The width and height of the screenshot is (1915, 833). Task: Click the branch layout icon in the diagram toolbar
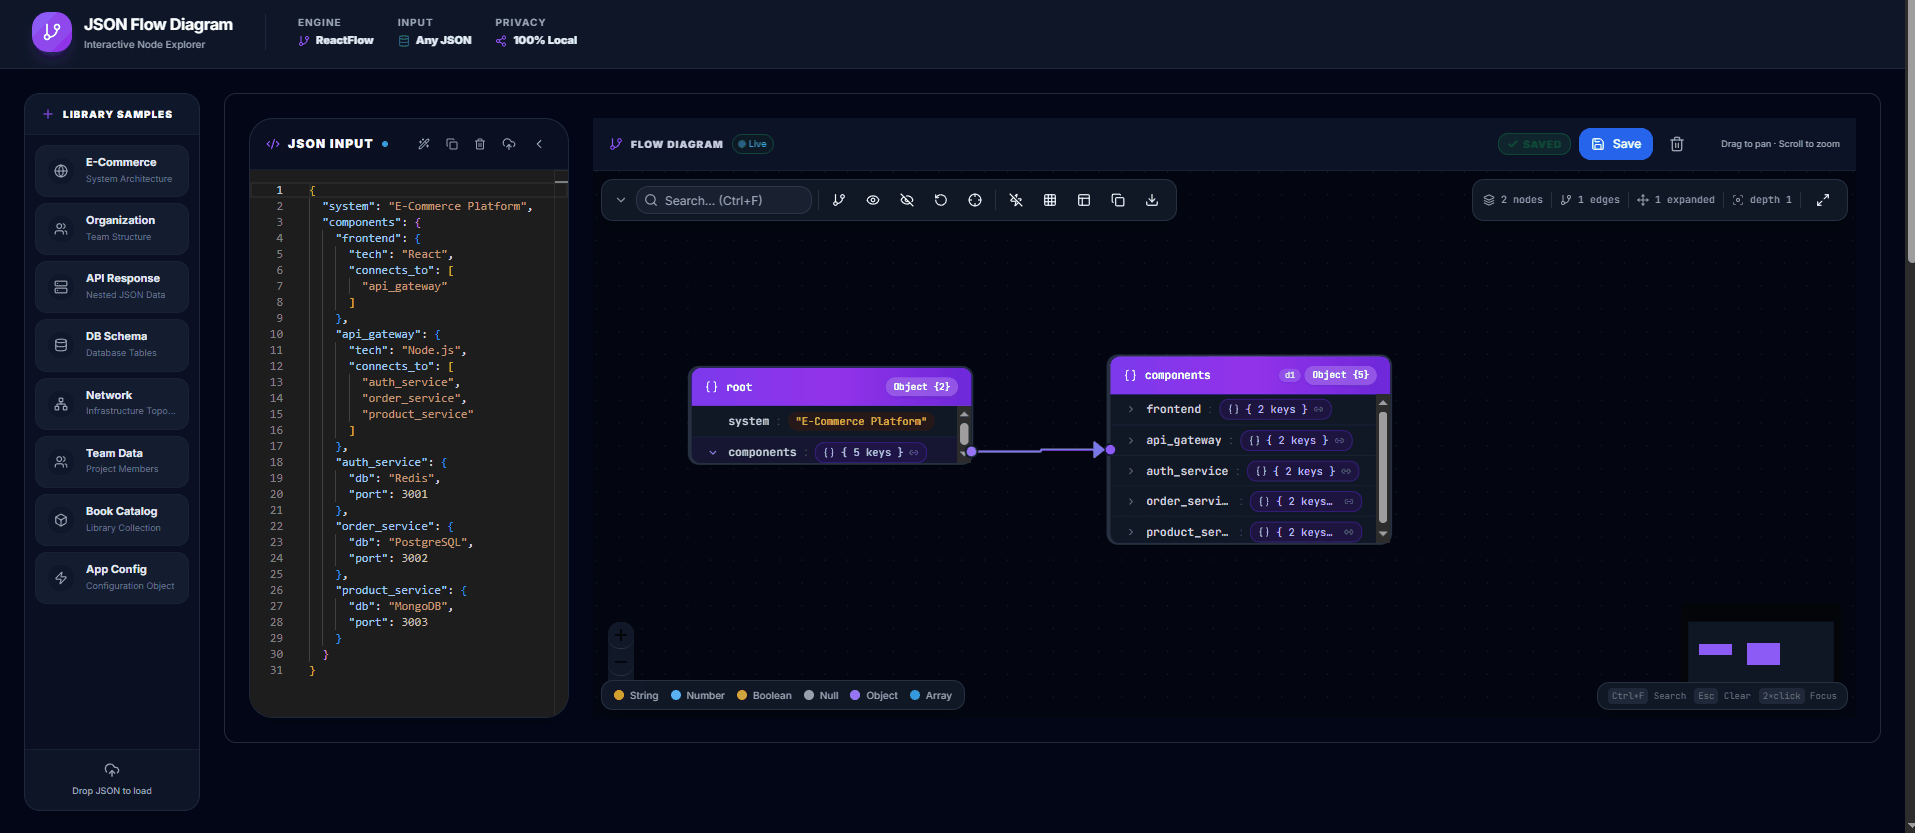(x=839, y=200)
